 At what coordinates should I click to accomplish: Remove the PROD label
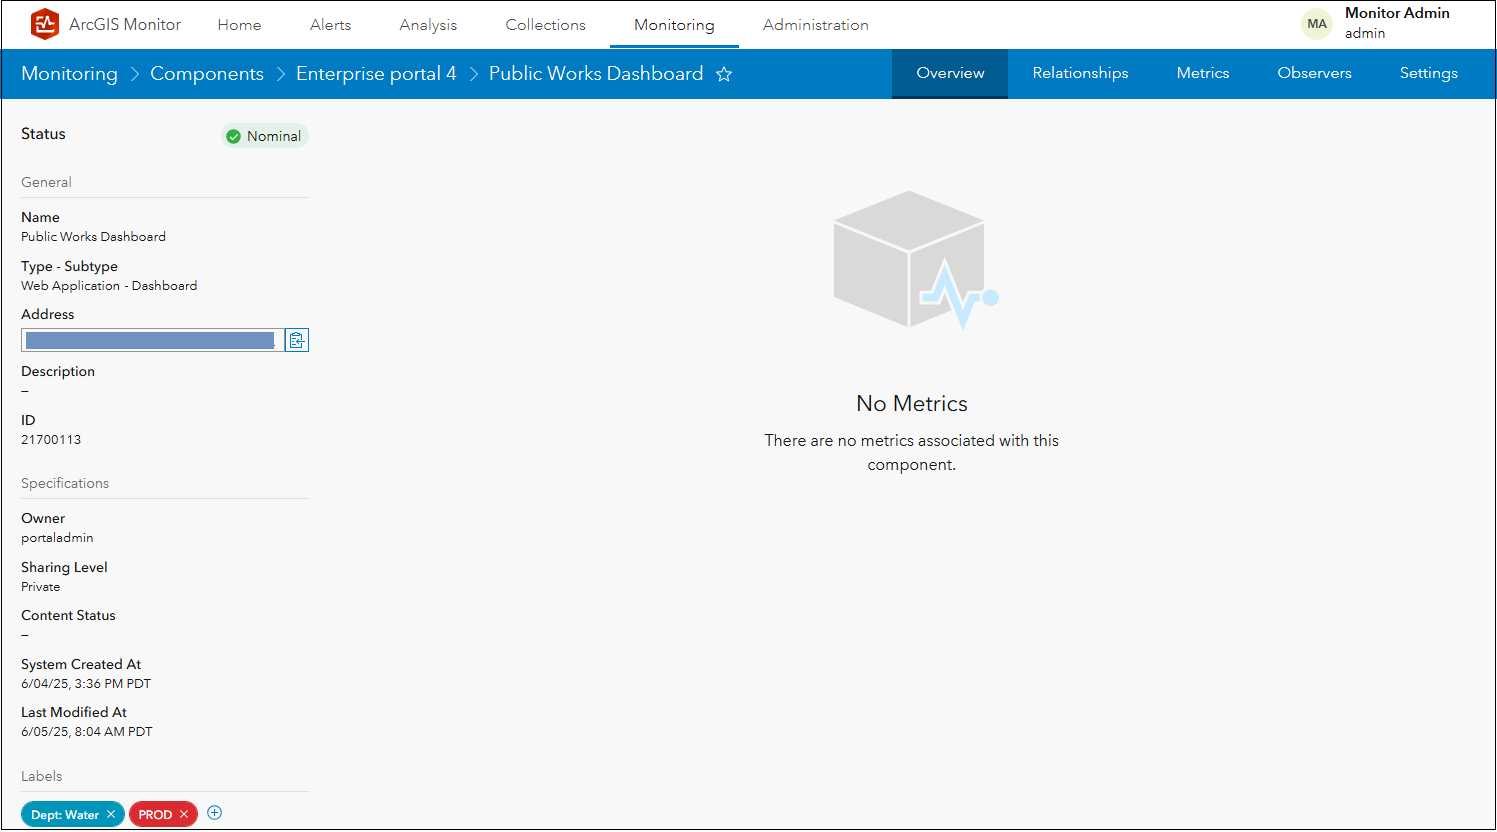tap(184, 815)
